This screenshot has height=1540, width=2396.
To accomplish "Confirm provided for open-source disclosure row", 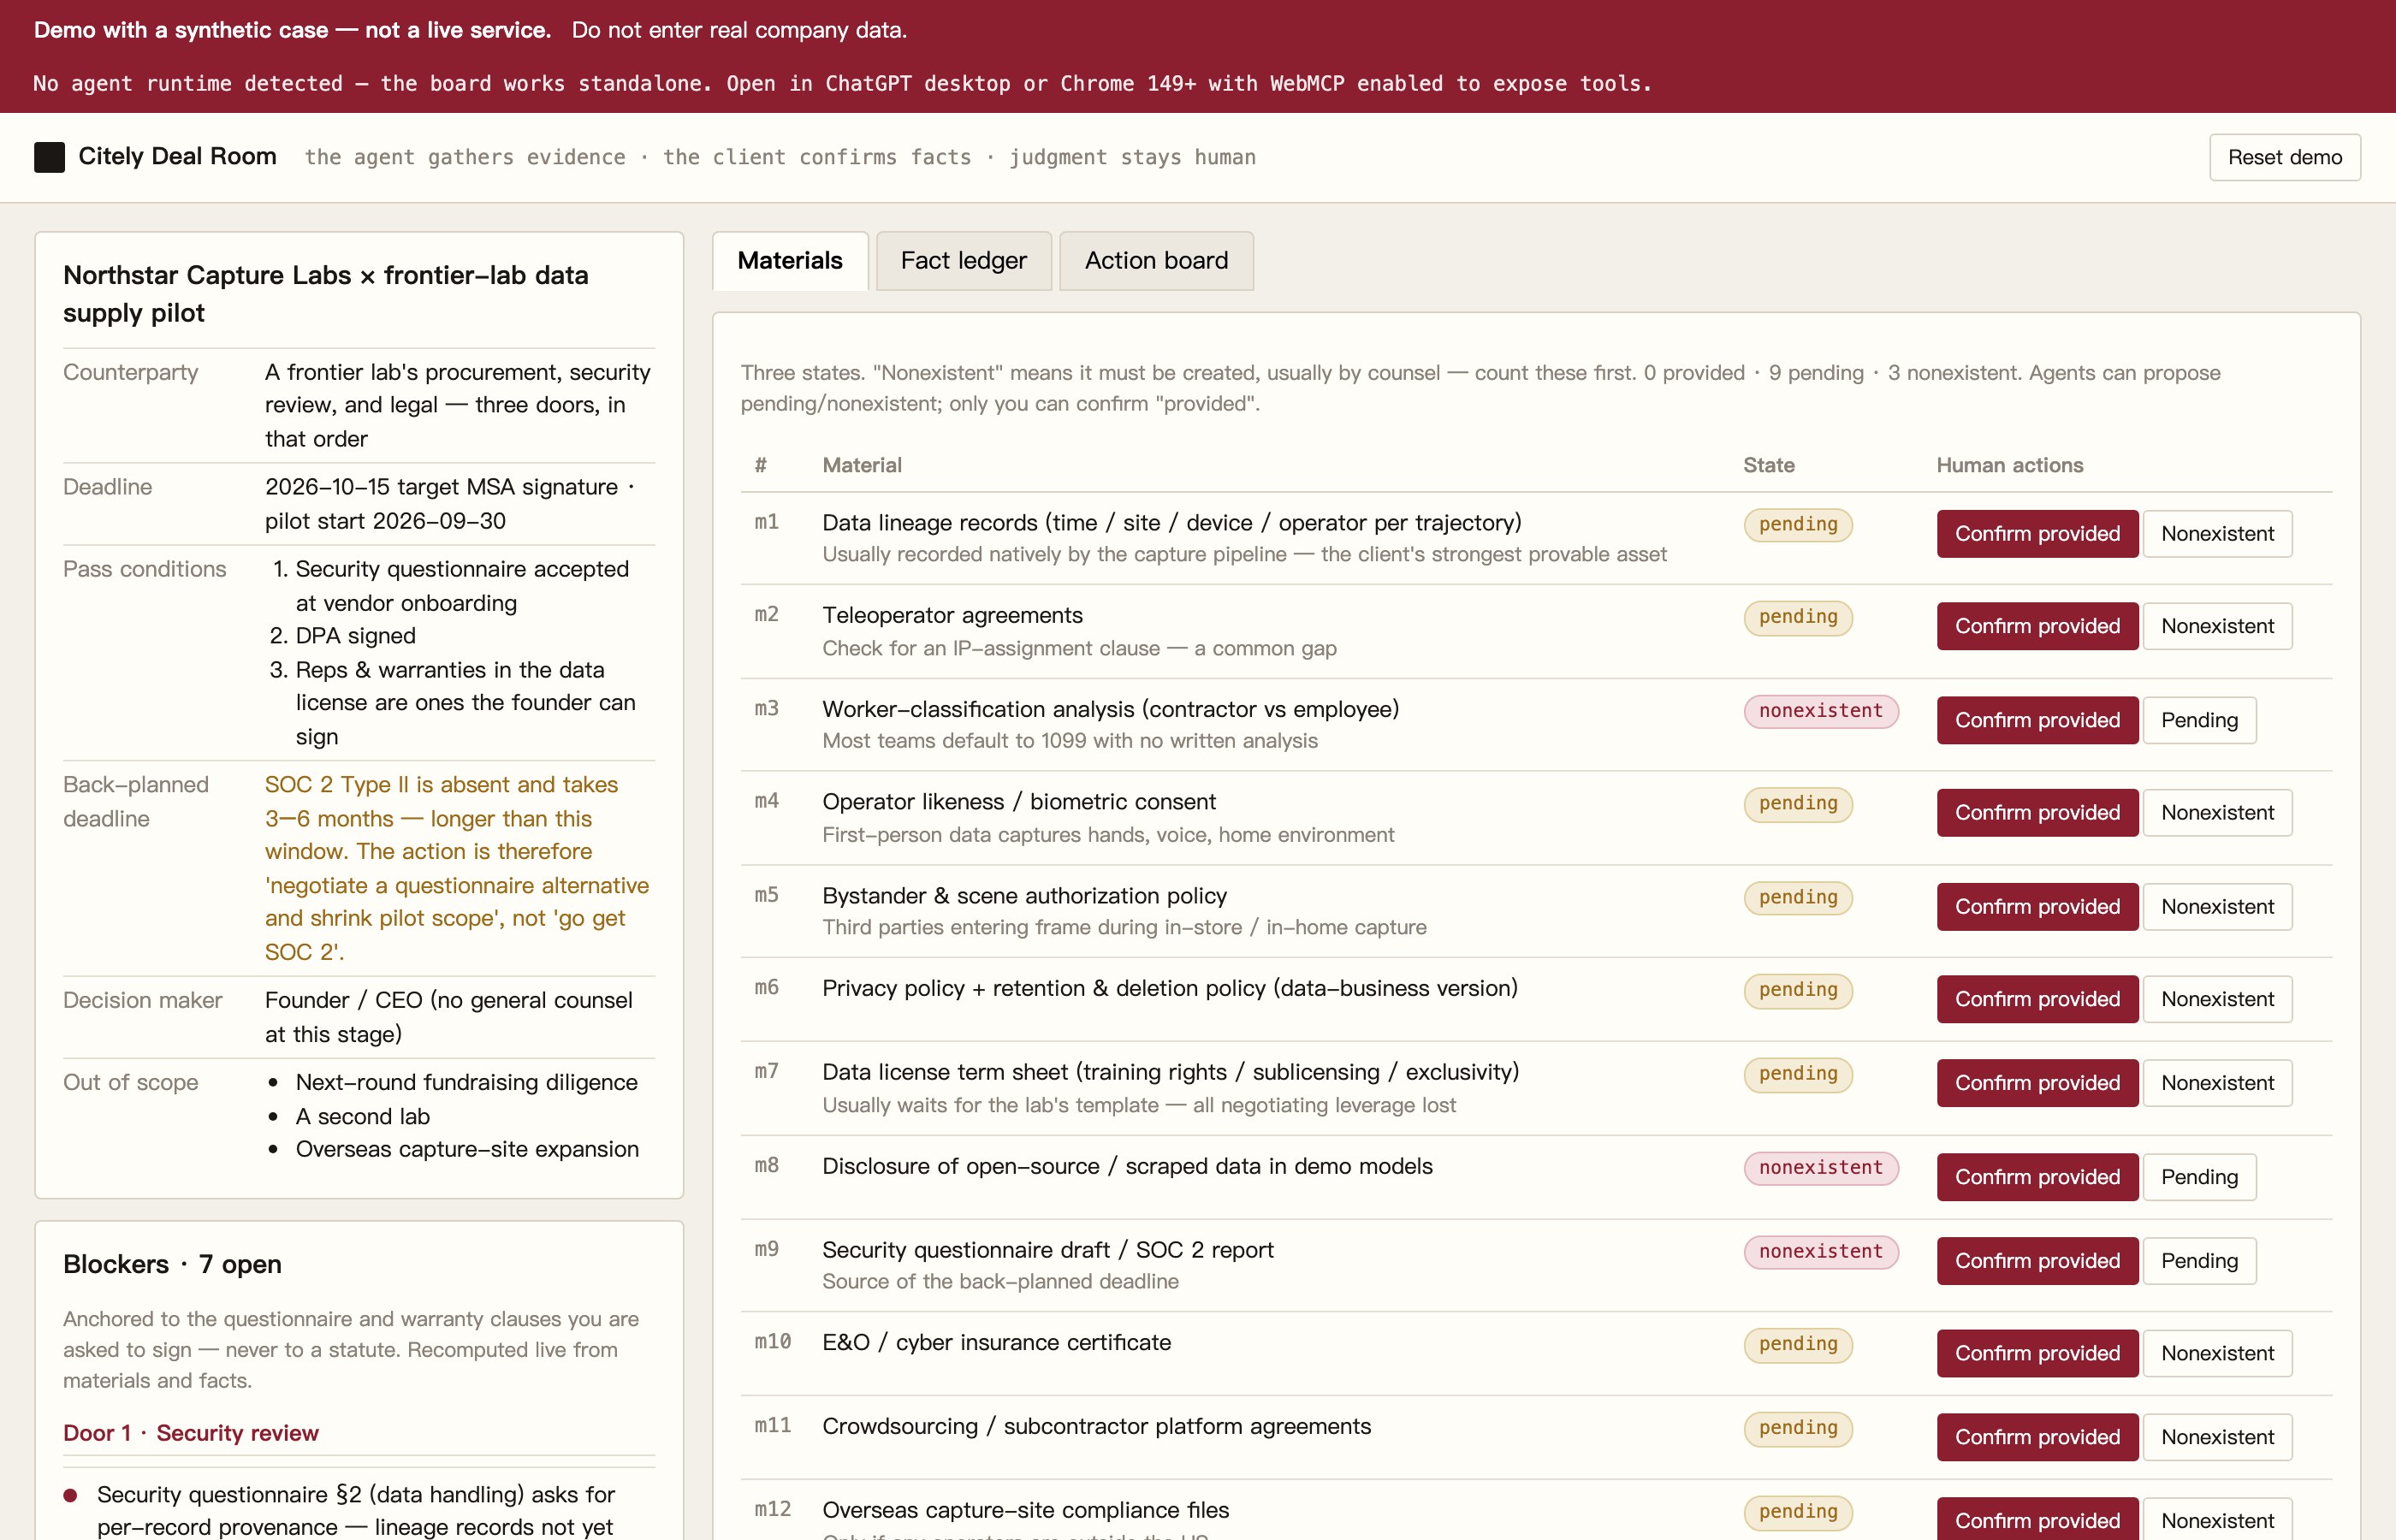I will click(x=2037, y=1177).
